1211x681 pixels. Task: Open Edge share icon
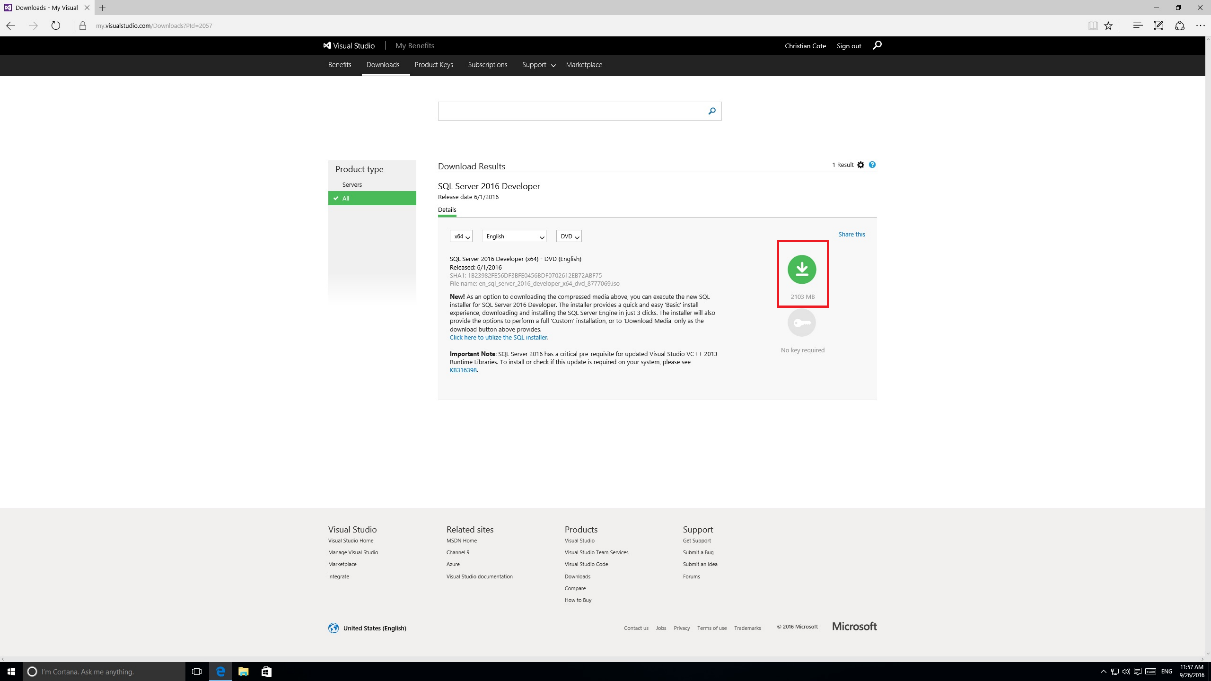tap(1180, 24)
